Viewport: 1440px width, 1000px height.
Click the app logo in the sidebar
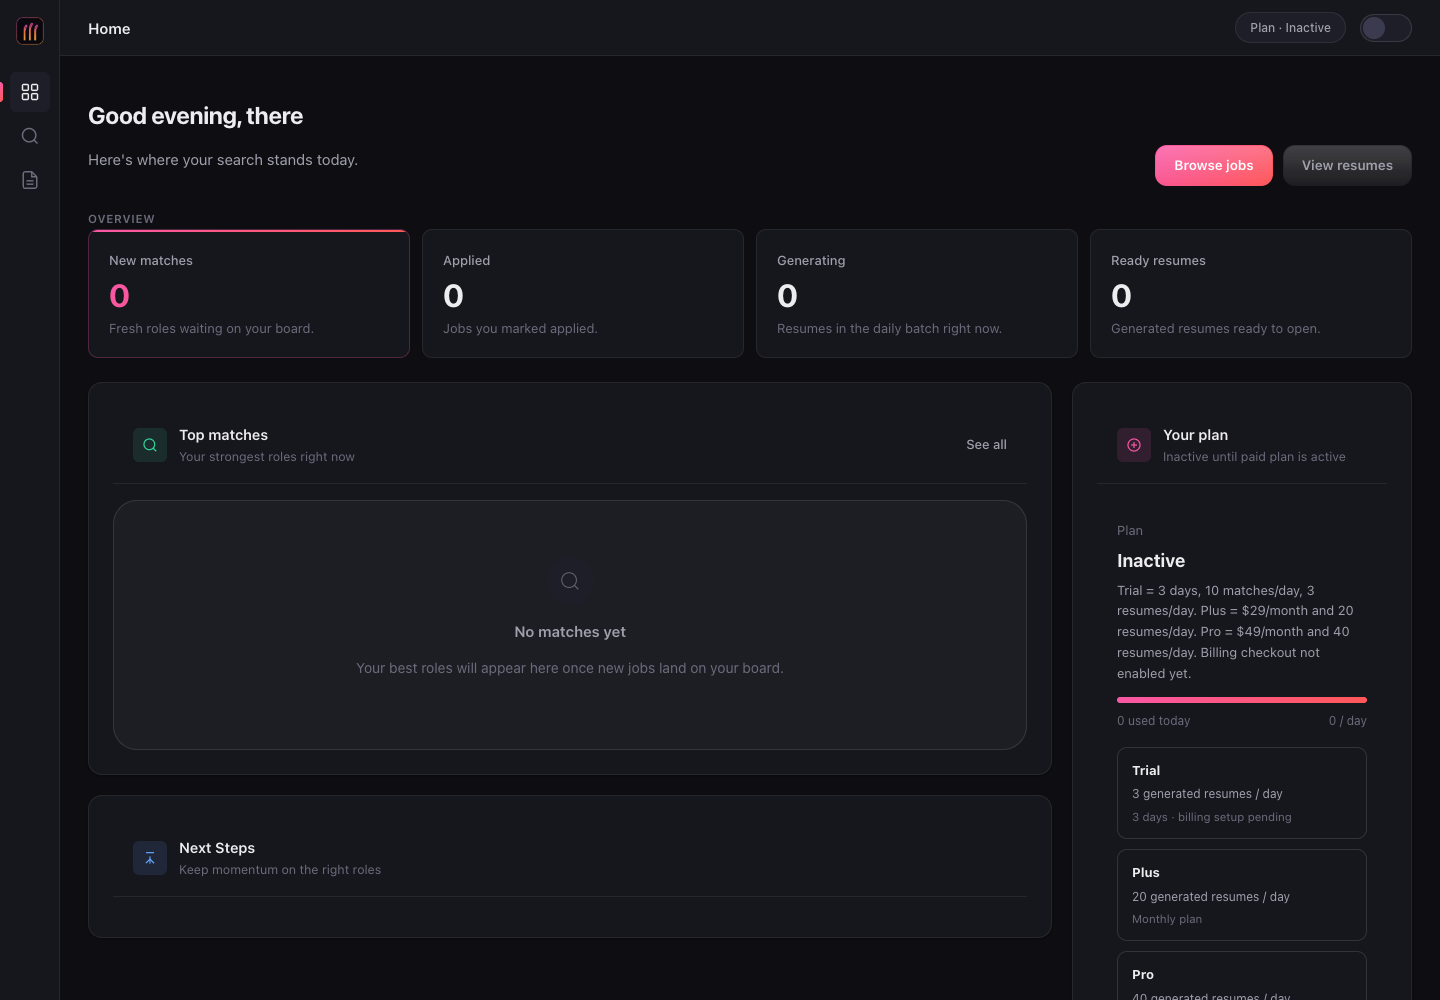[x=30, y=31]
